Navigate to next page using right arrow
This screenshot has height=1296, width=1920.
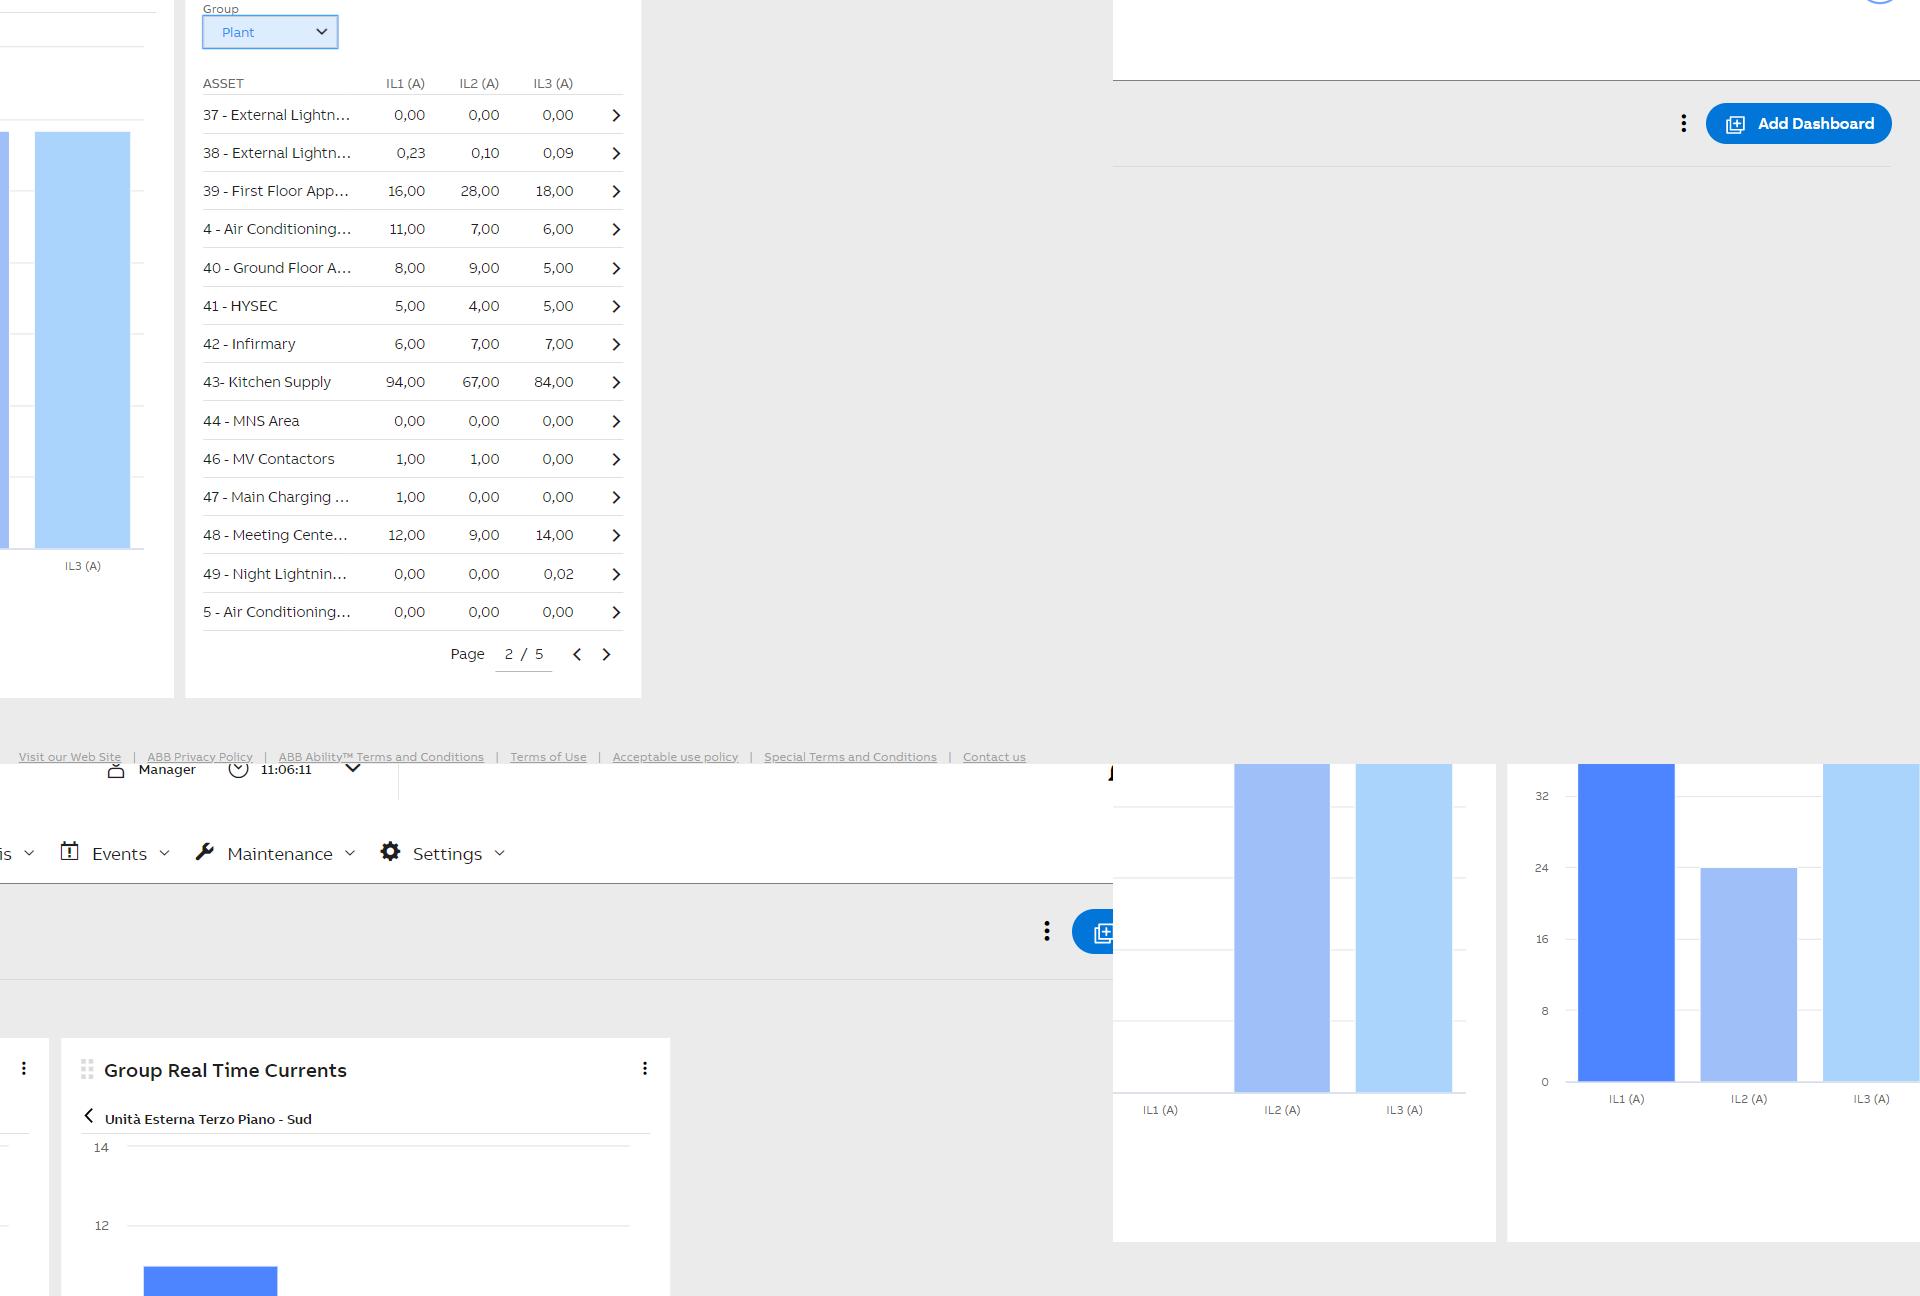coord(606,654)
